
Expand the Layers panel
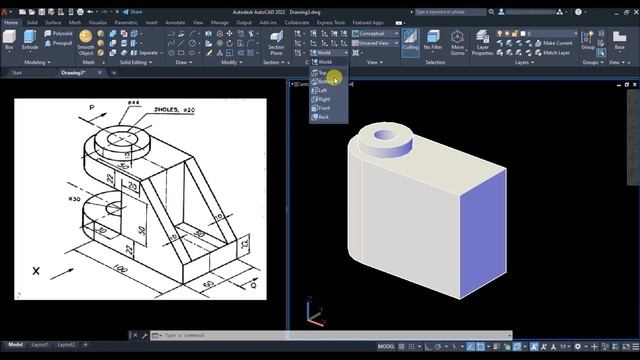point(524,62)
